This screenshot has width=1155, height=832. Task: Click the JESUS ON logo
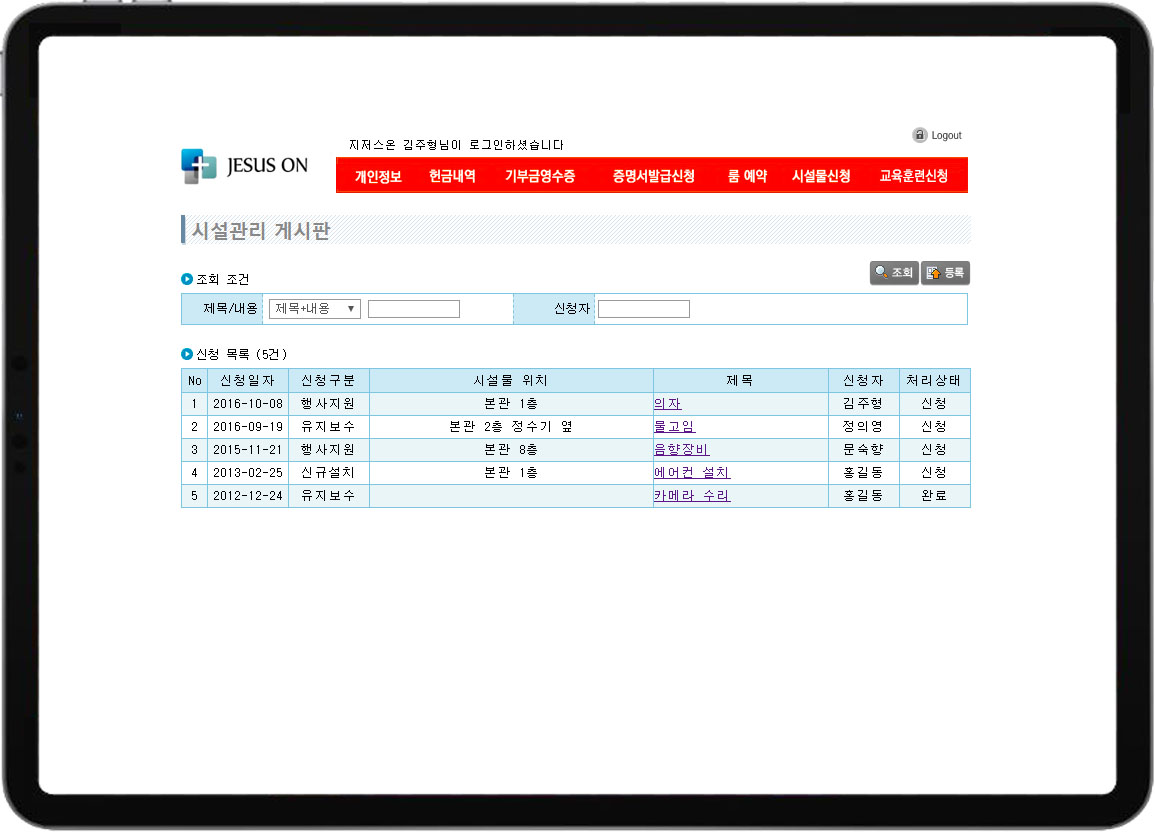(x=245, y=166)
